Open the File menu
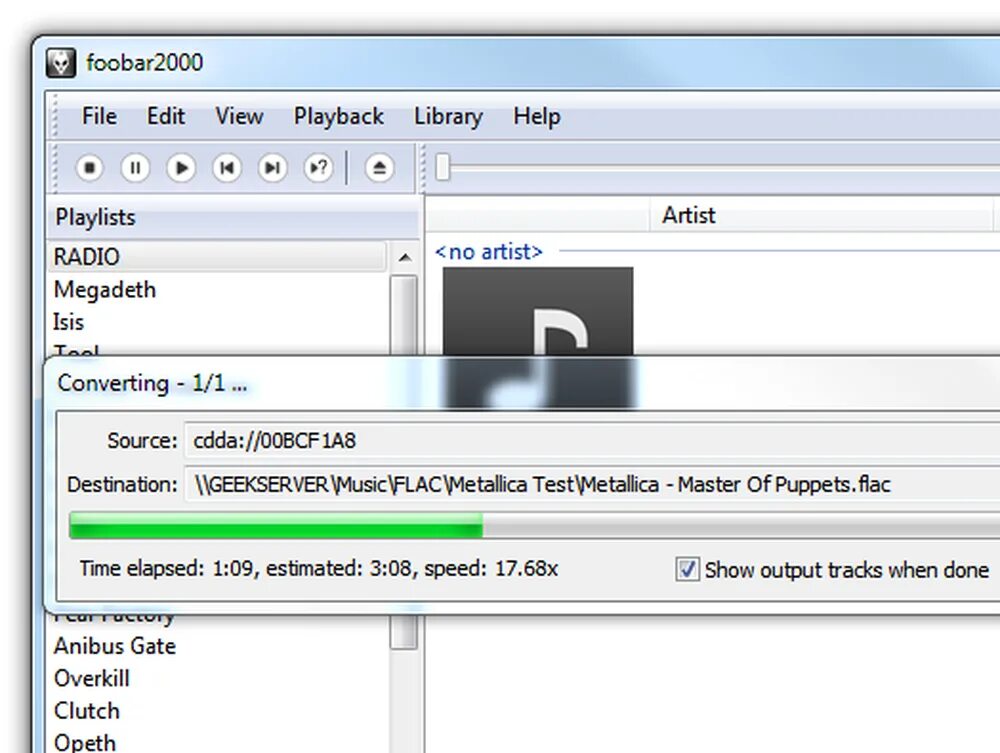The width and height of the screenshot is (1000, 753). (99, 117)
